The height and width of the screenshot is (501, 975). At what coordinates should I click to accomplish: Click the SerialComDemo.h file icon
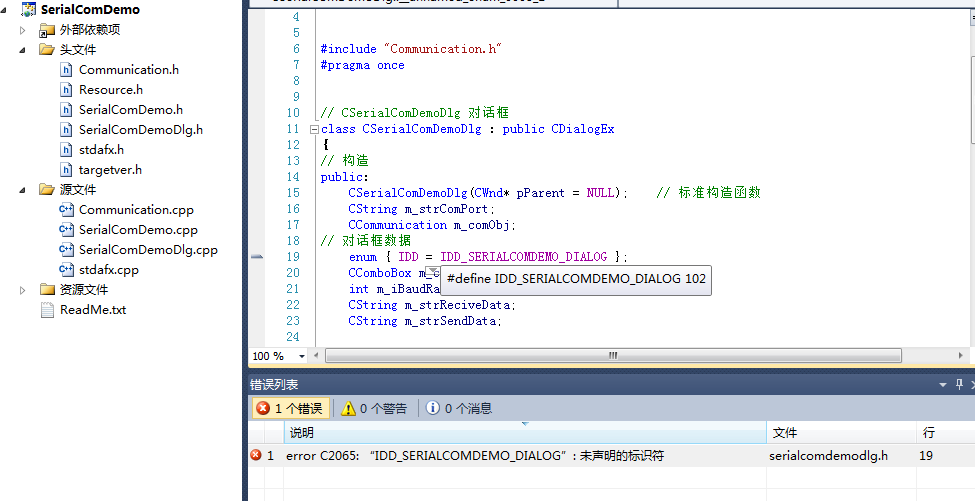(x=66, y=109)
